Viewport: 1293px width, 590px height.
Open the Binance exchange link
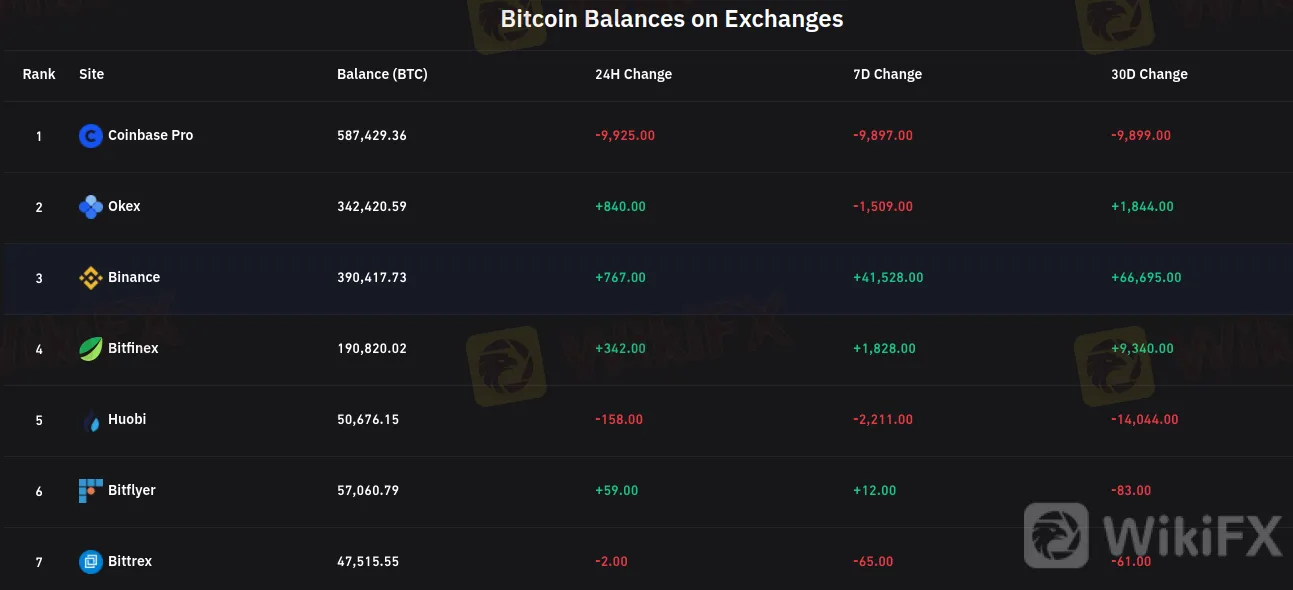[134, 277]
